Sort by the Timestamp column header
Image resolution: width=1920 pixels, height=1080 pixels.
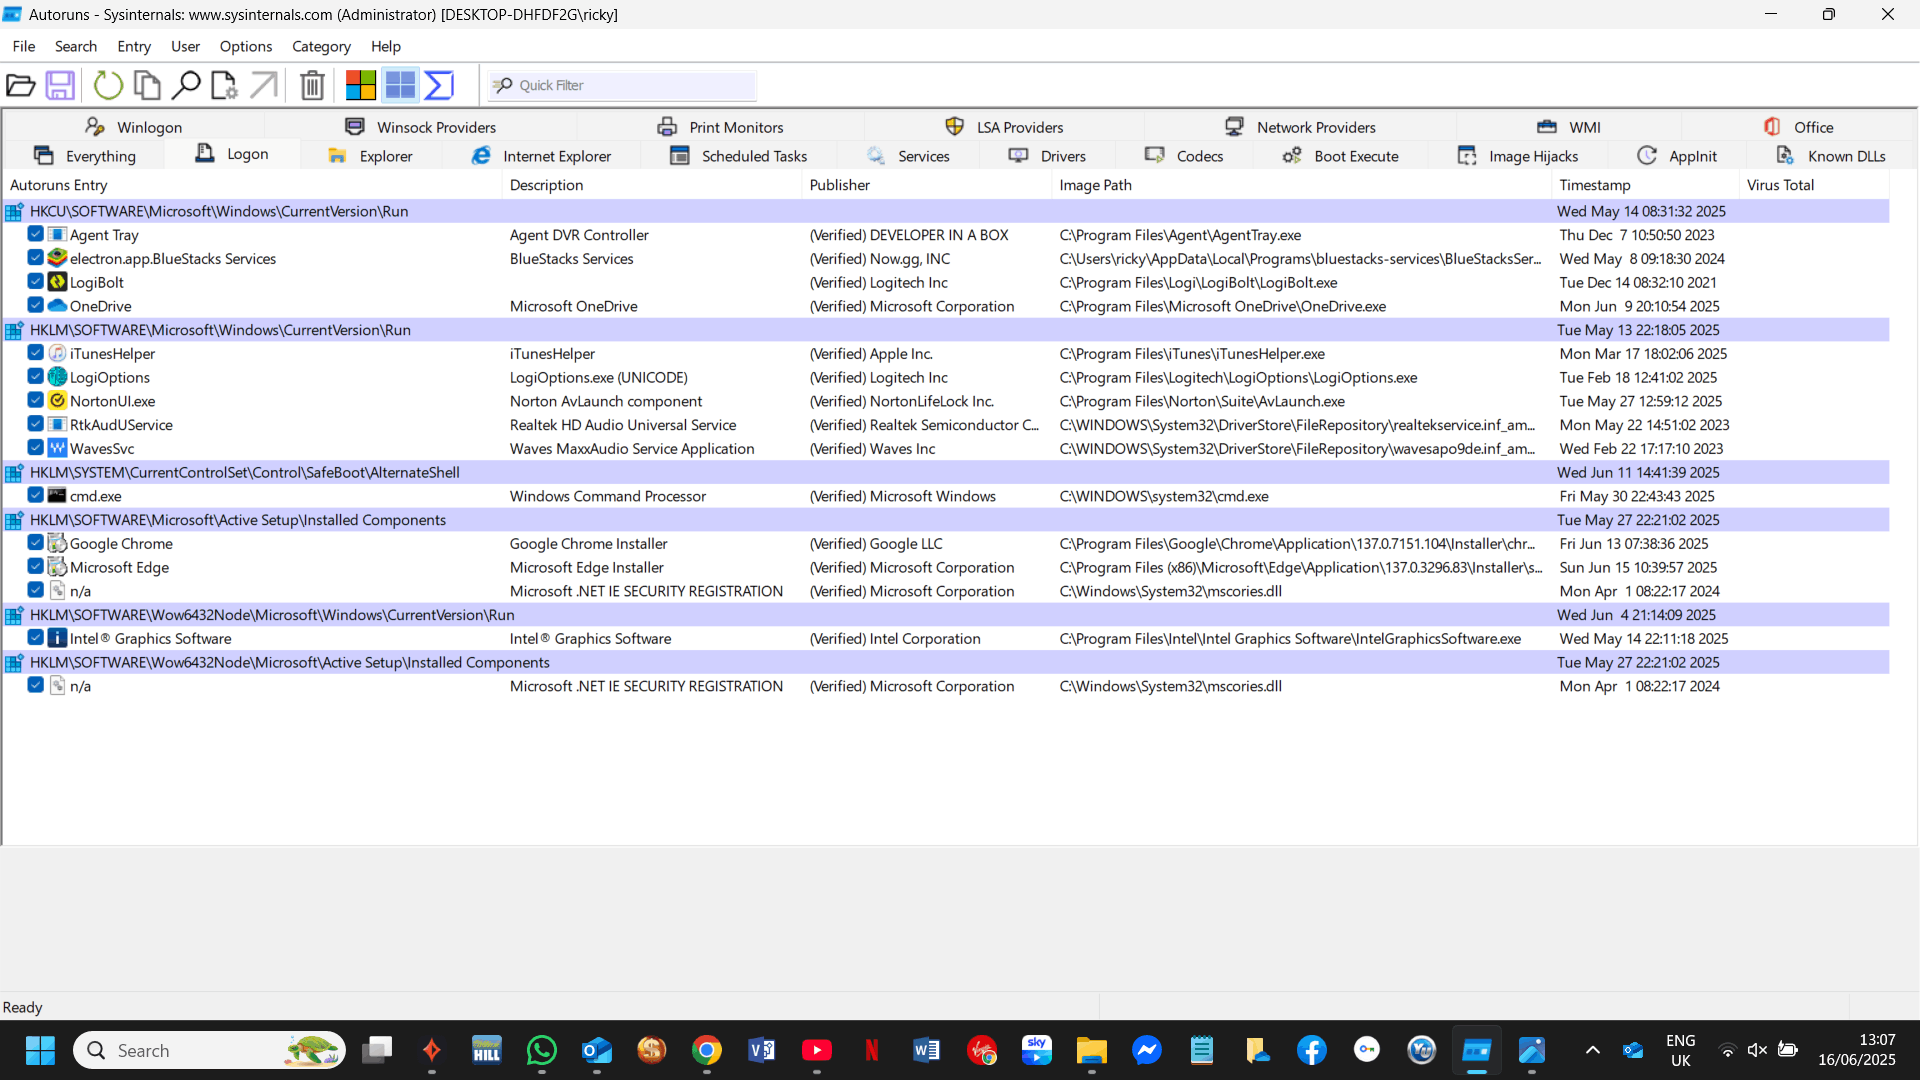1596,185
